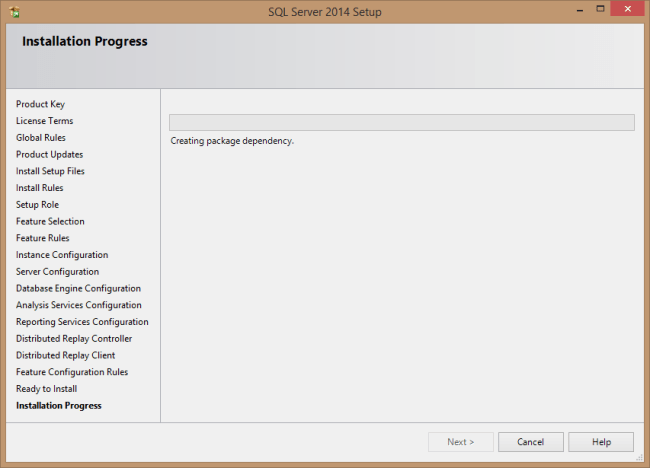Open Database Engine Configuration step
This screenshot has width=650, height=468.
click(78, 288)
